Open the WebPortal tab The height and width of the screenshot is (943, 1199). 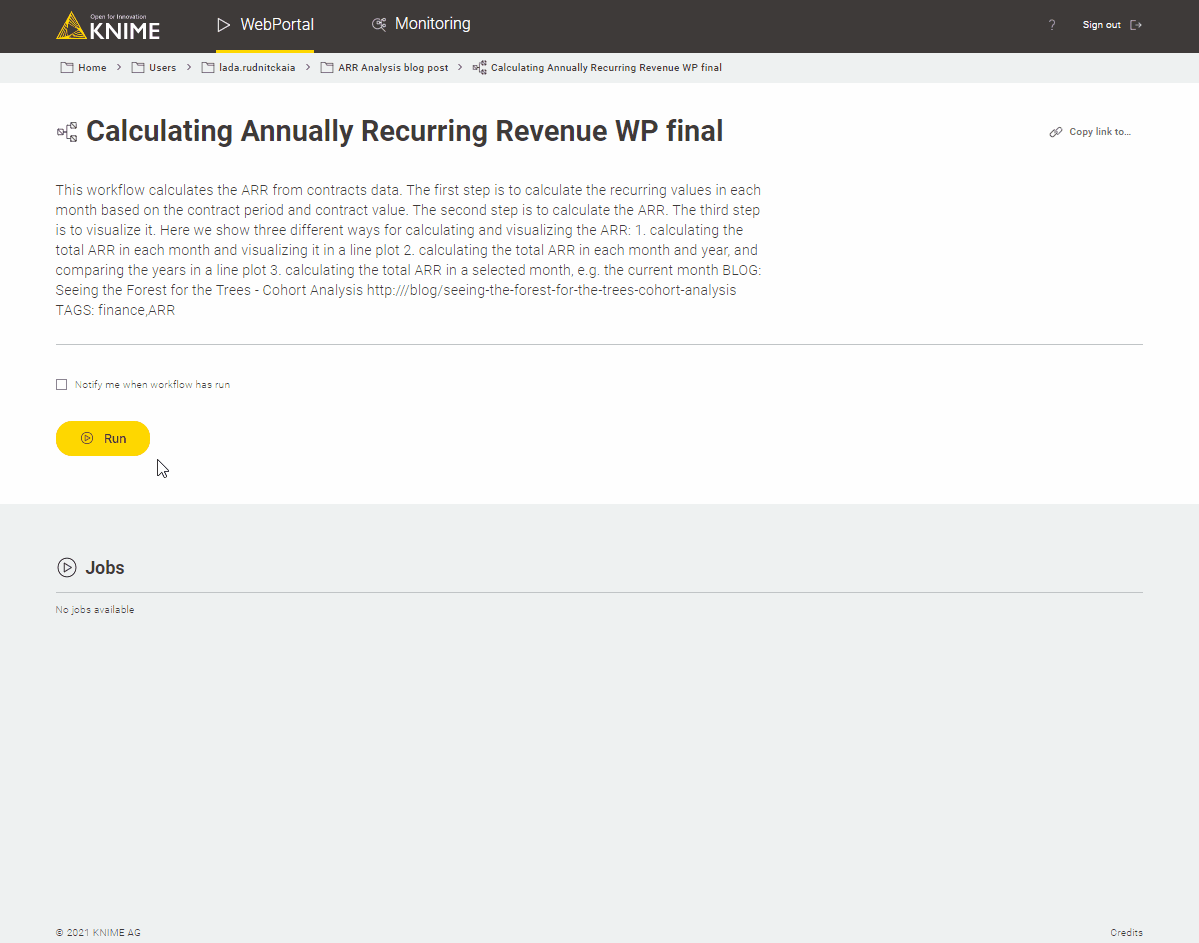coord(265,24)
